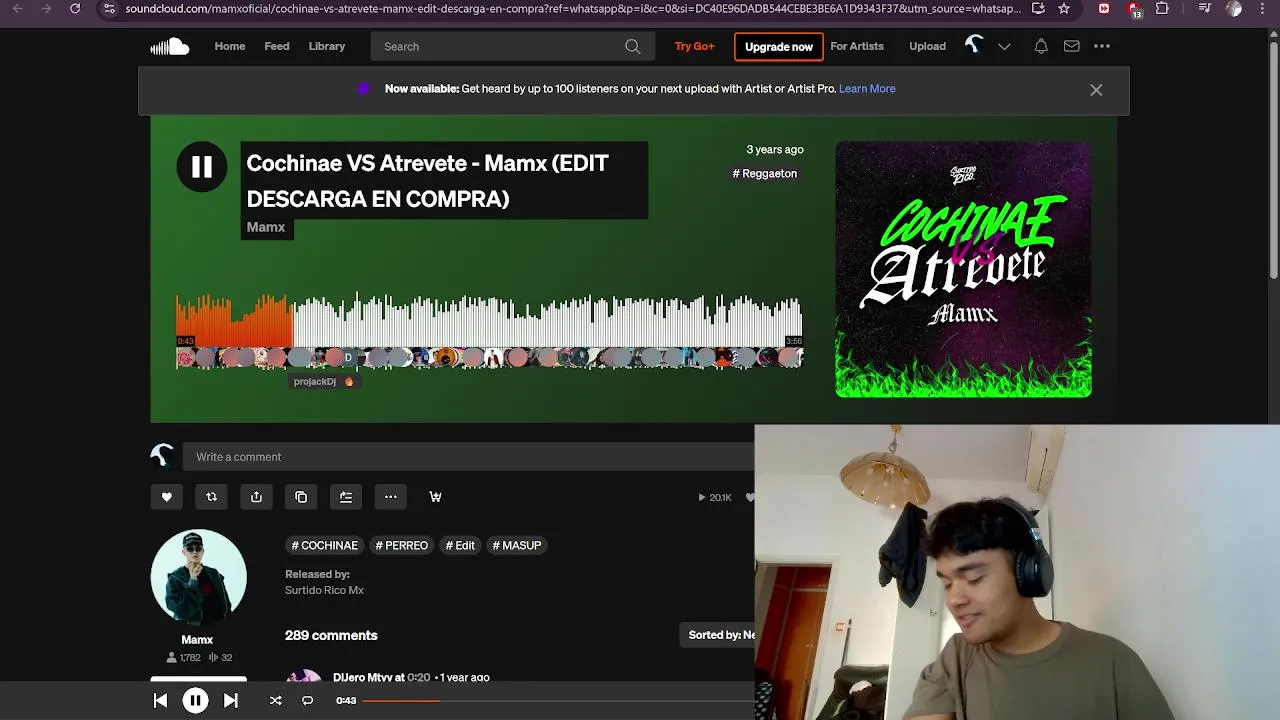Click the Write a comment field

coord(468,457)
